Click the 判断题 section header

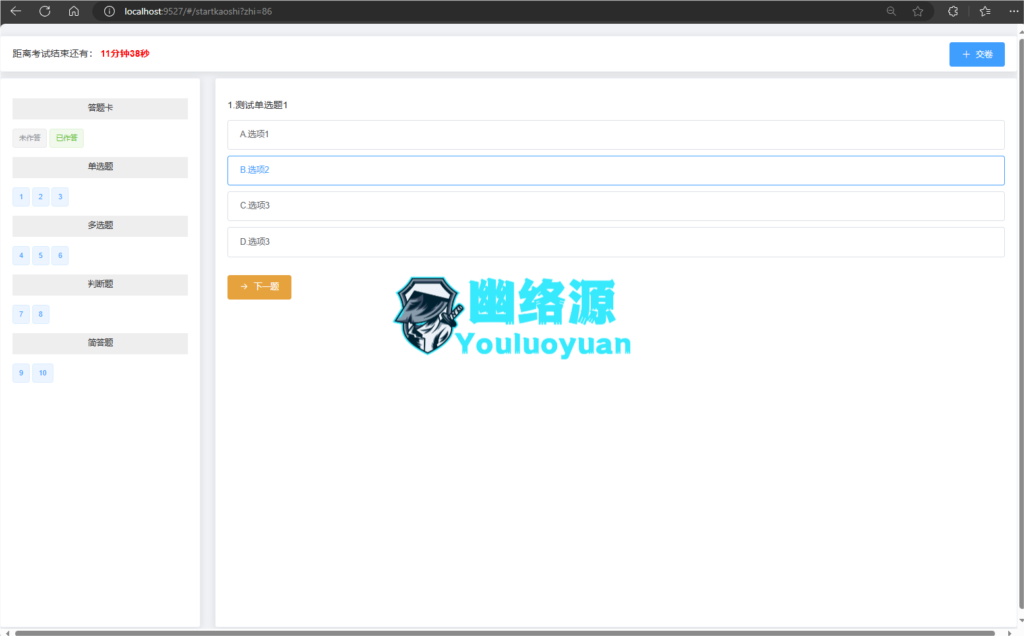[100, 285]
